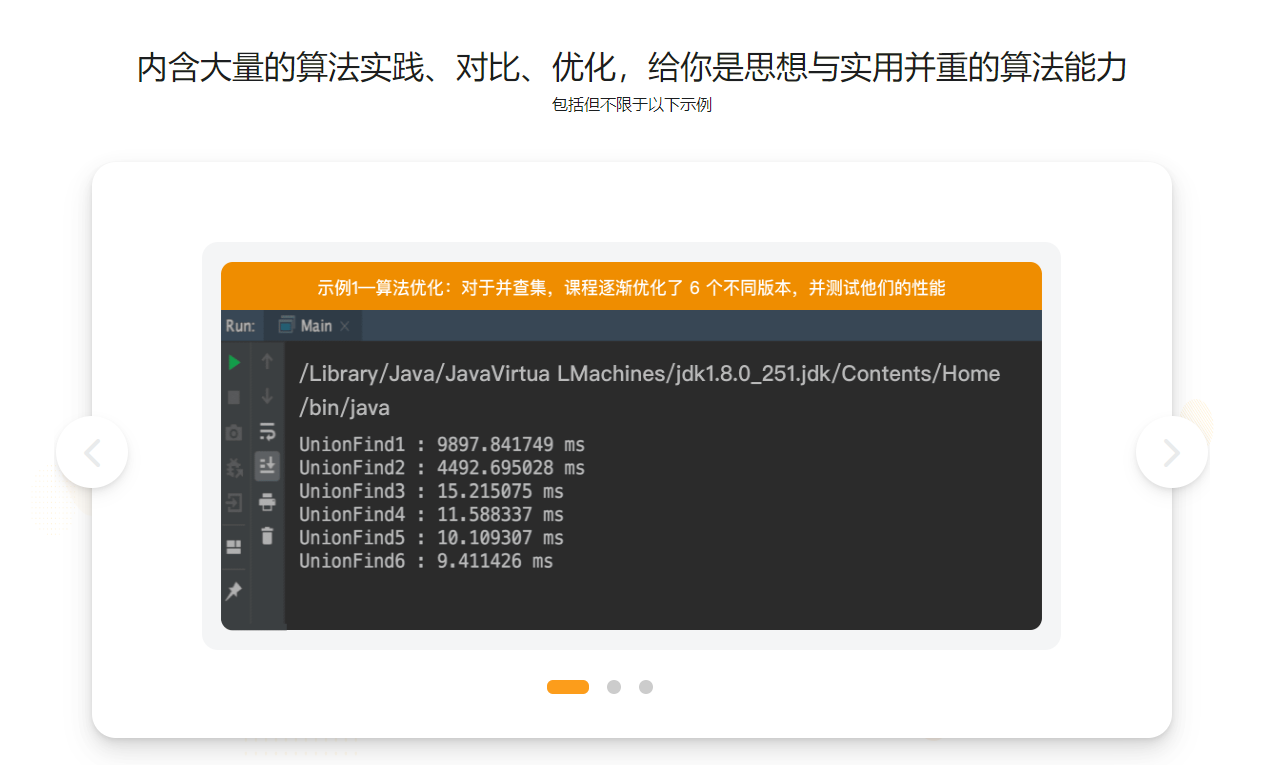Screen dimensions: 1262x765
Task: Toggle the scroll to end icon
Action: (267, 466)
